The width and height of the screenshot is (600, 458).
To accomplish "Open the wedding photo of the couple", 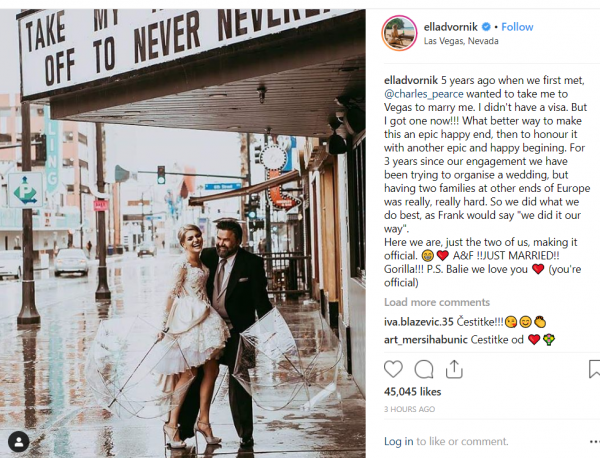I will click(183, 233).
